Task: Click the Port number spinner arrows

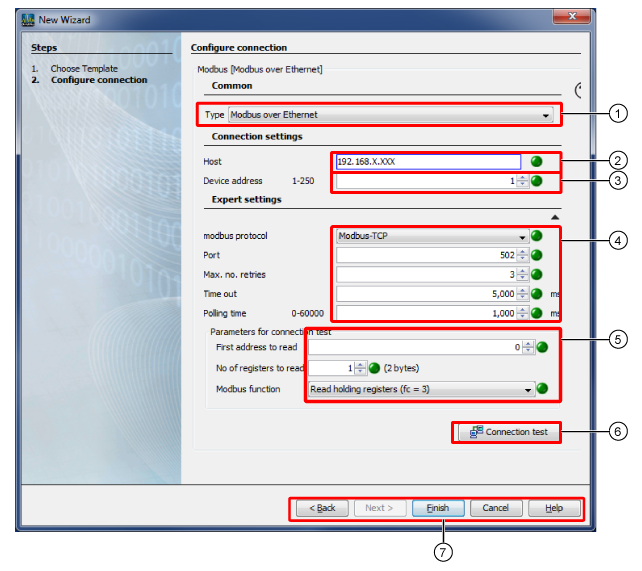Action: 522,255
